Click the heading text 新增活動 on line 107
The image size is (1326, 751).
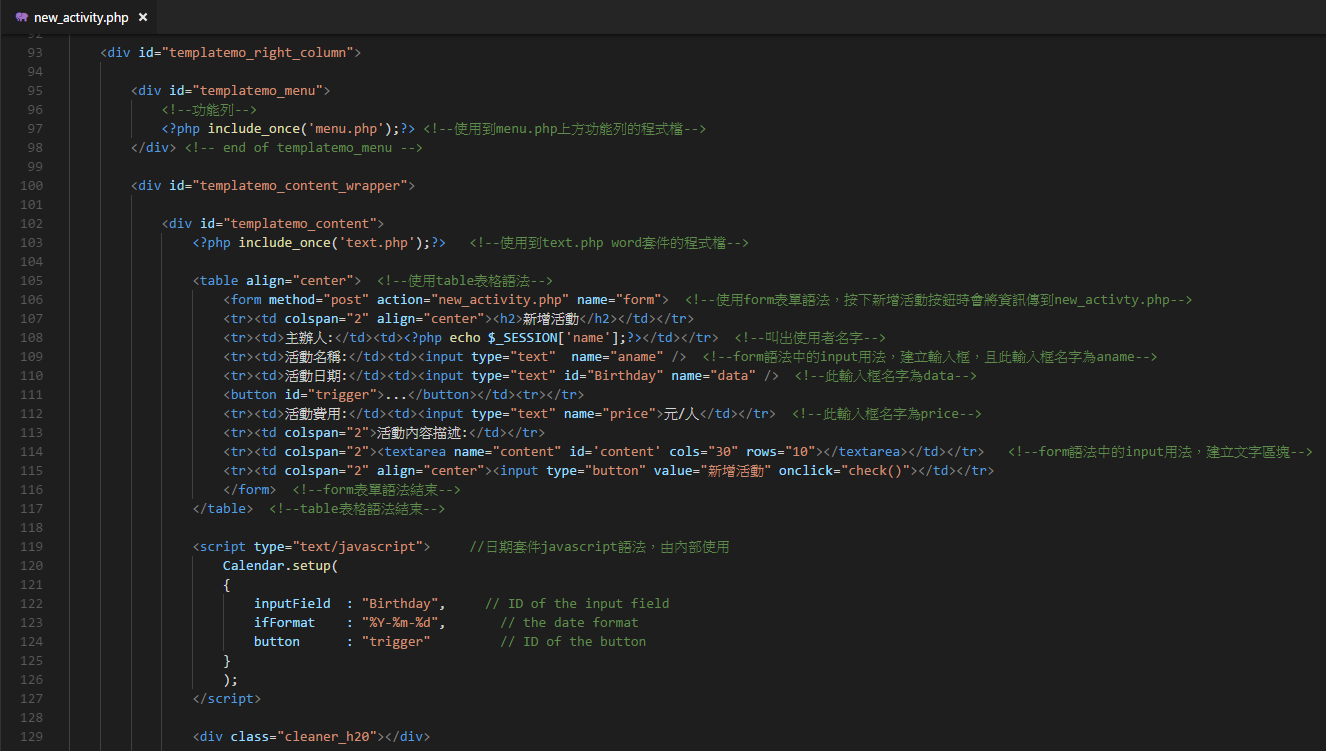551,318
